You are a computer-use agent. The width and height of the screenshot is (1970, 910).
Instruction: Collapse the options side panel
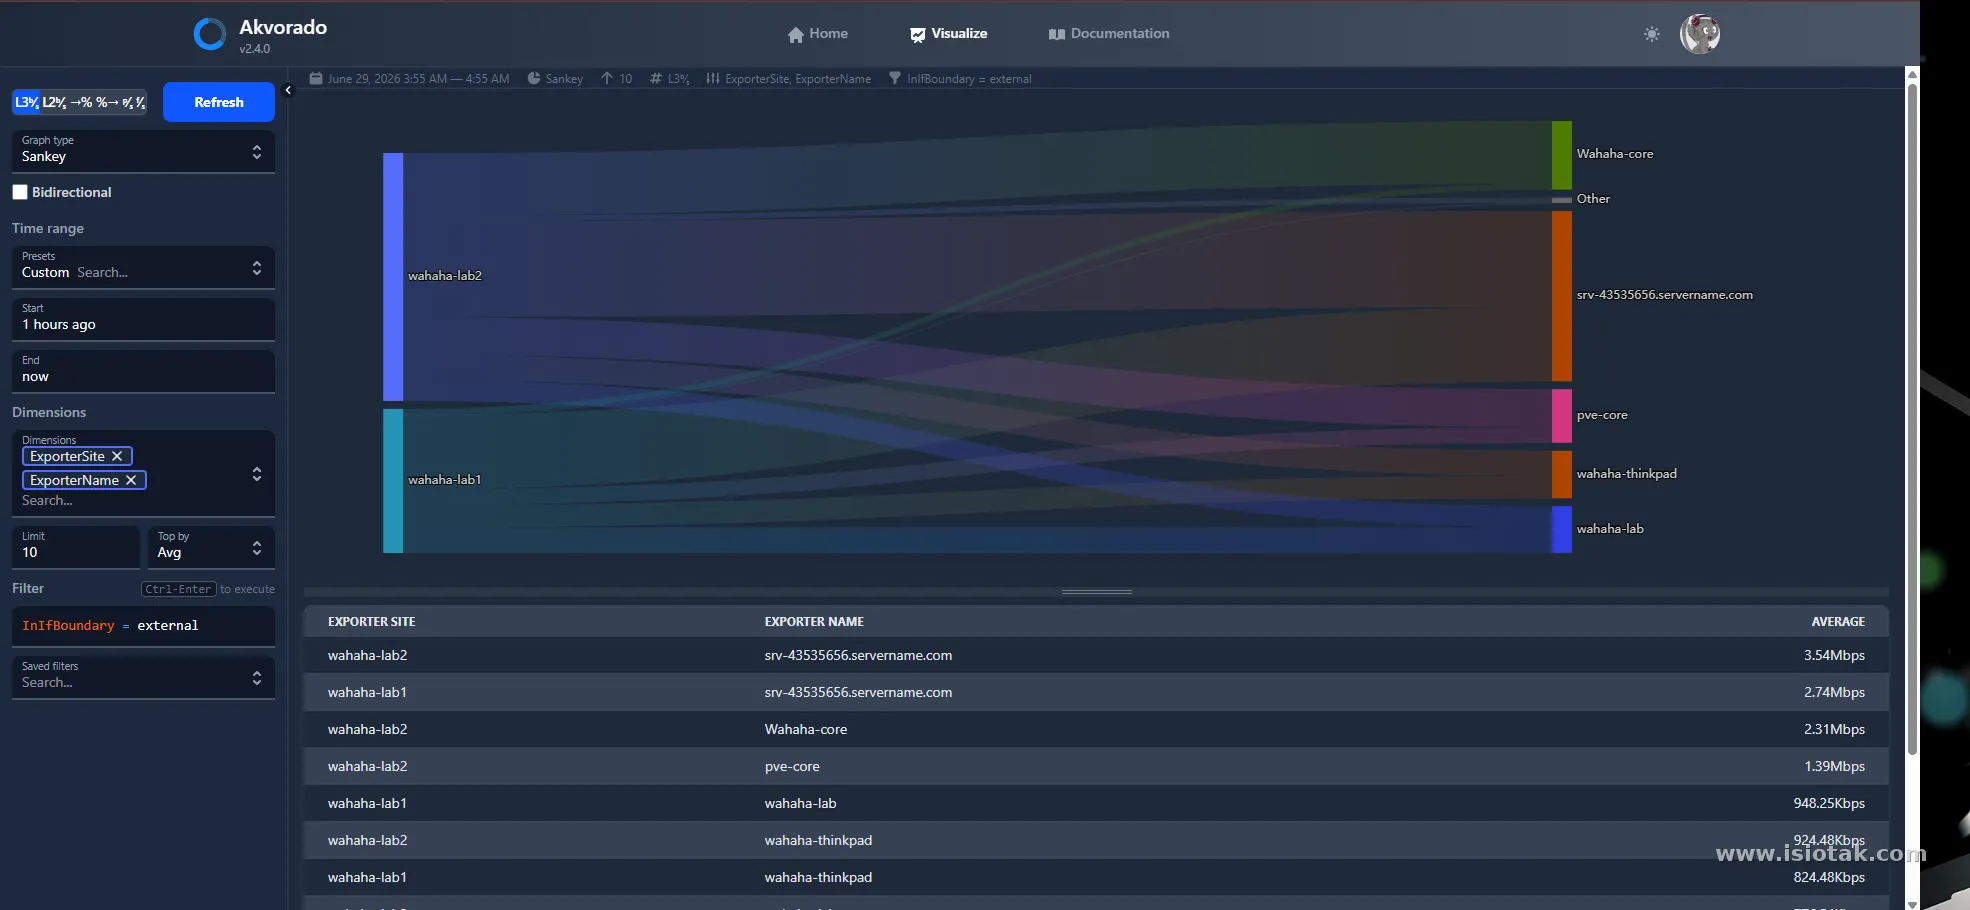[288, 90]
